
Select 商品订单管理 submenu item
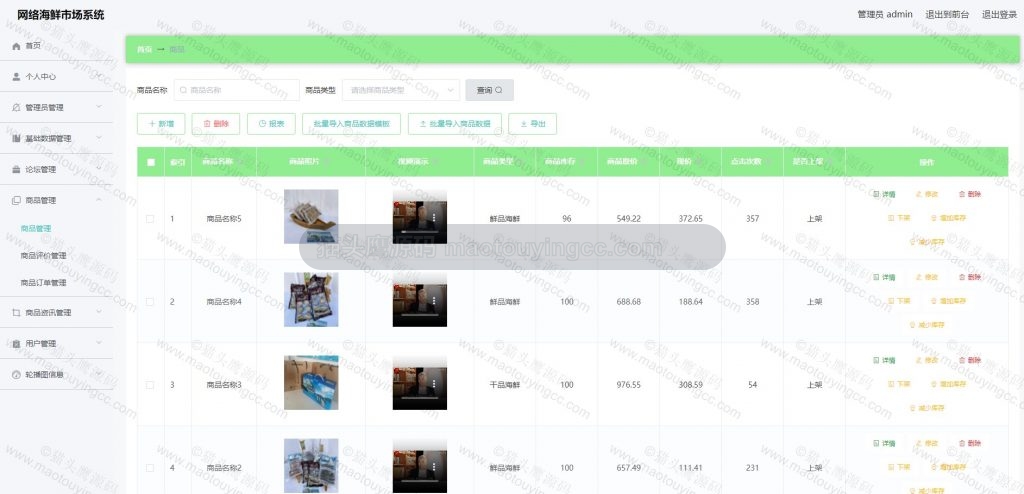(x=44, y=283)
